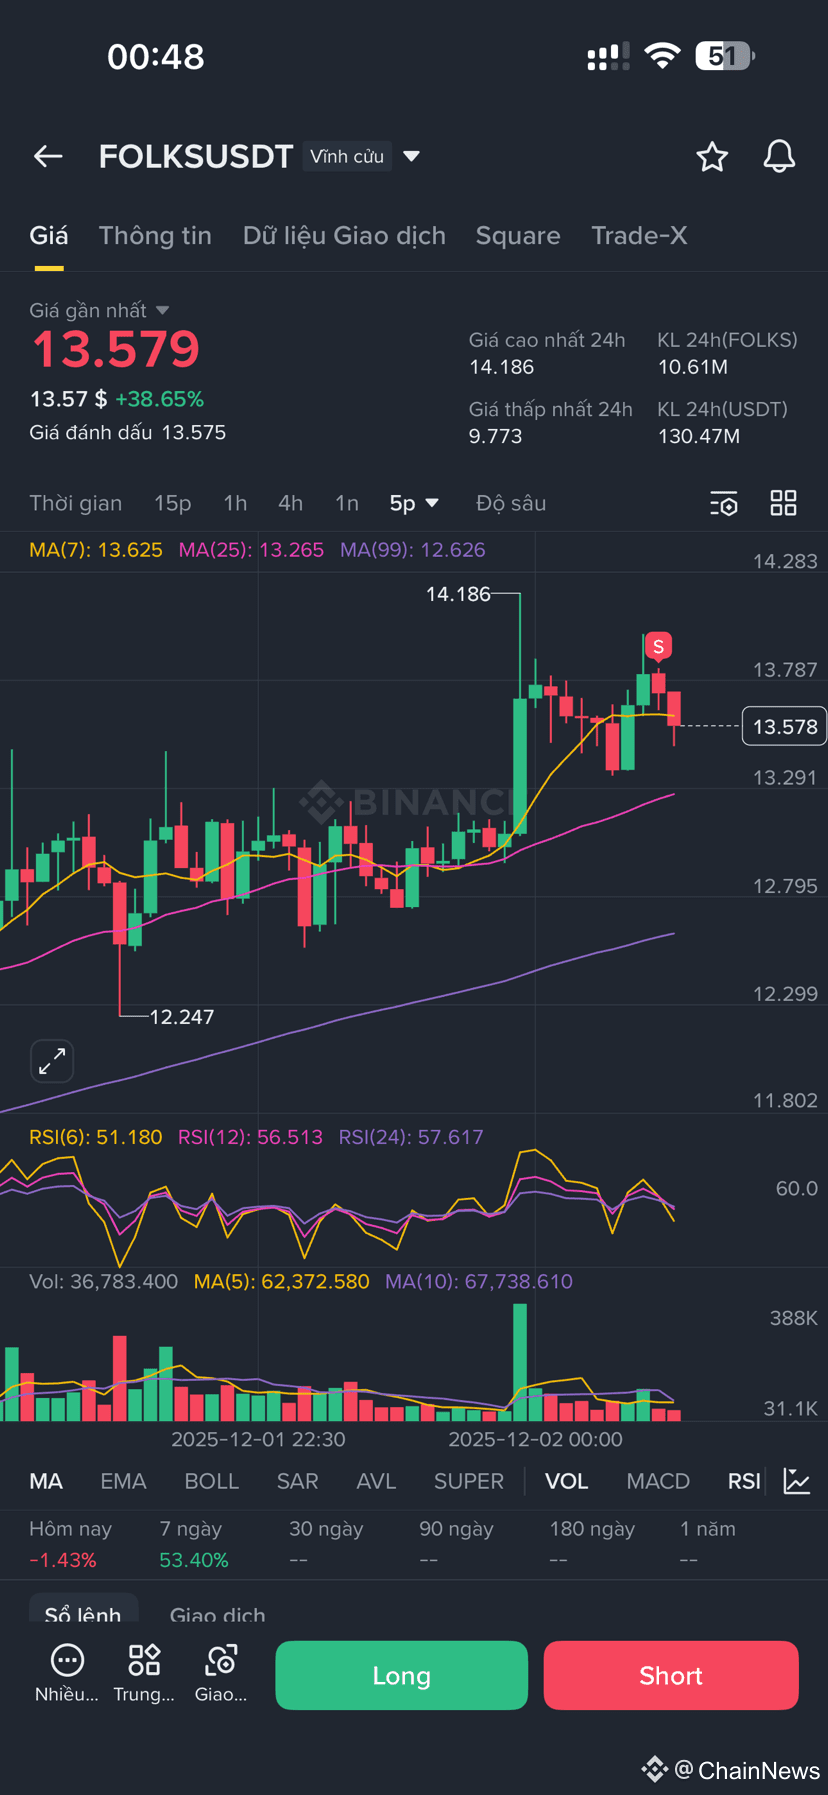This screenshot has height=1795, width=828.
Task: Go back with the left arrow icon
Action: pyautogui.click(x=48, y=156)
